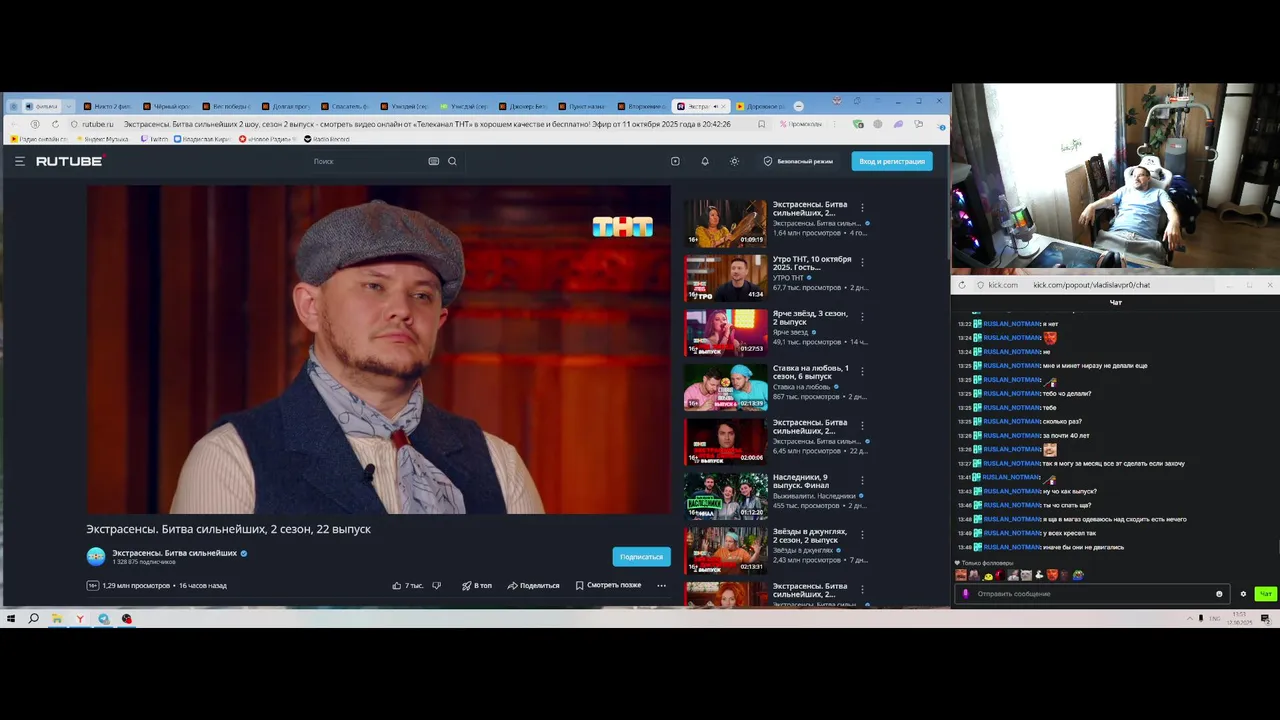Open chat settings gear icon
1280x720 pixels.
pyautogui.click(x=1243, y=594)
